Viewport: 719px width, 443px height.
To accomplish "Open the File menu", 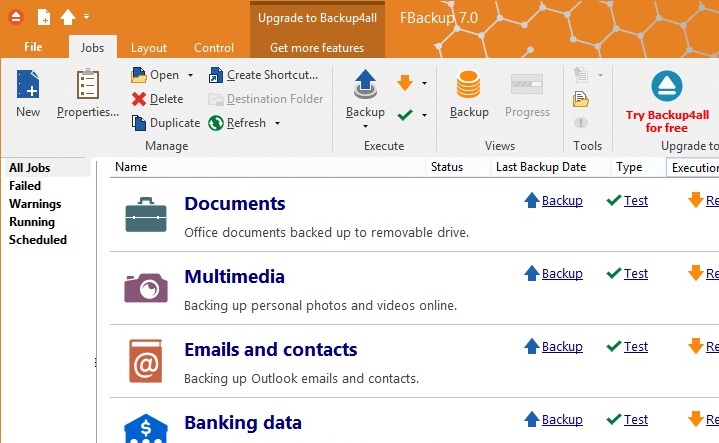I will pyautogui.click(x=33, y=47).
